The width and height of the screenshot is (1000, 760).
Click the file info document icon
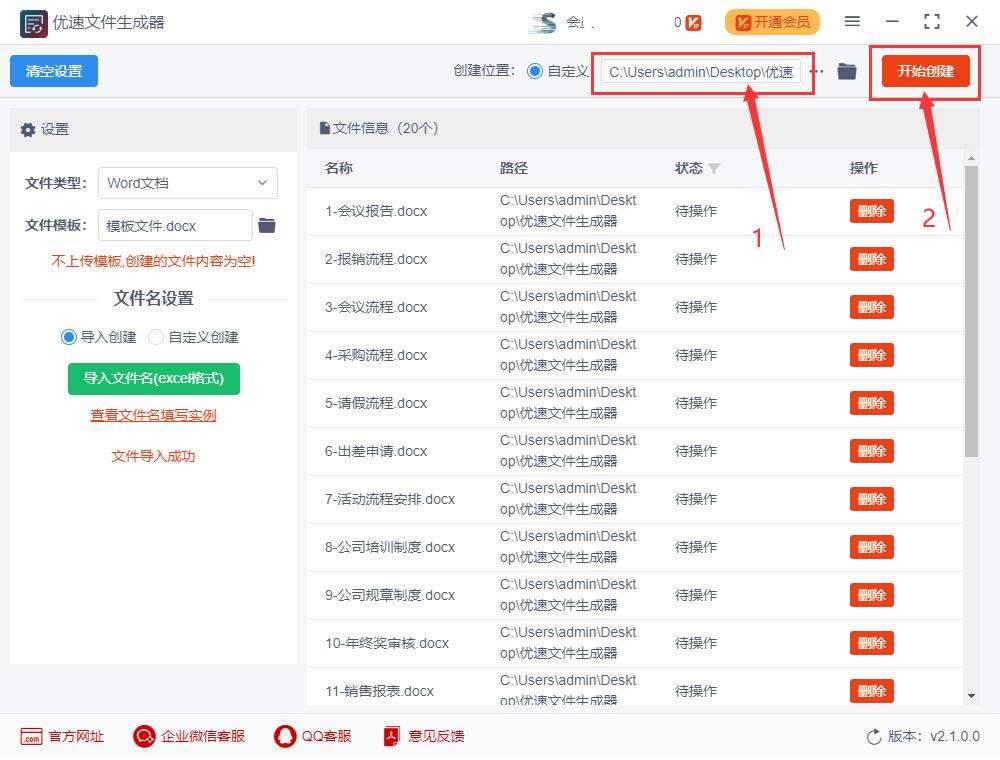point(324,128)
